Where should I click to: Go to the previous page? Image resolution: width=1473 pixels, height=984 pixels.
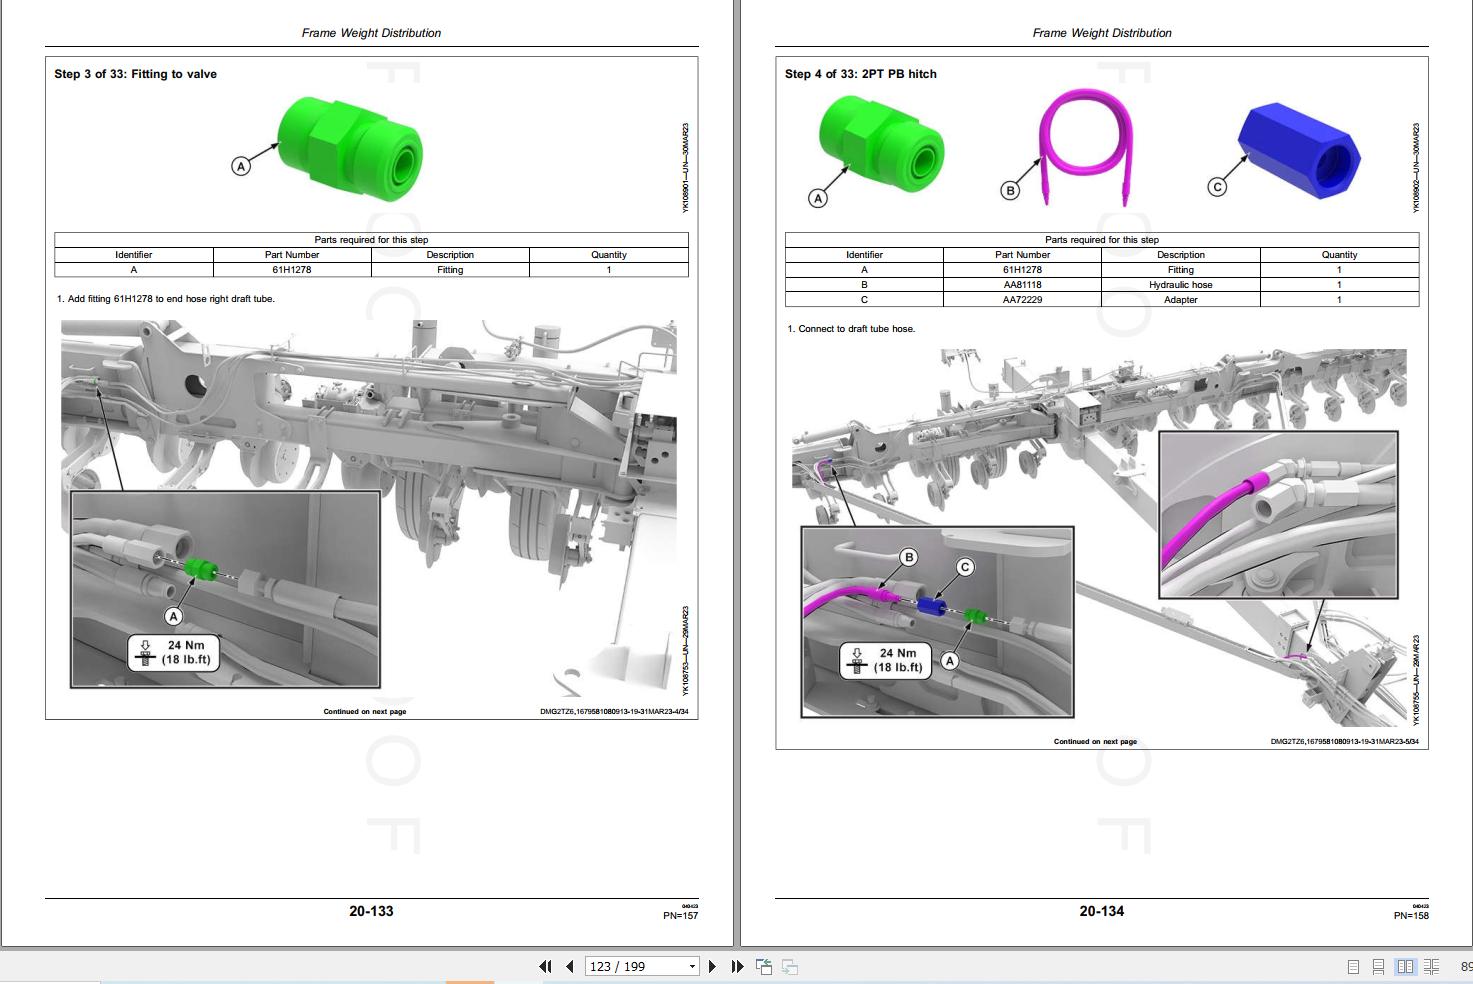tap(569, 966)
